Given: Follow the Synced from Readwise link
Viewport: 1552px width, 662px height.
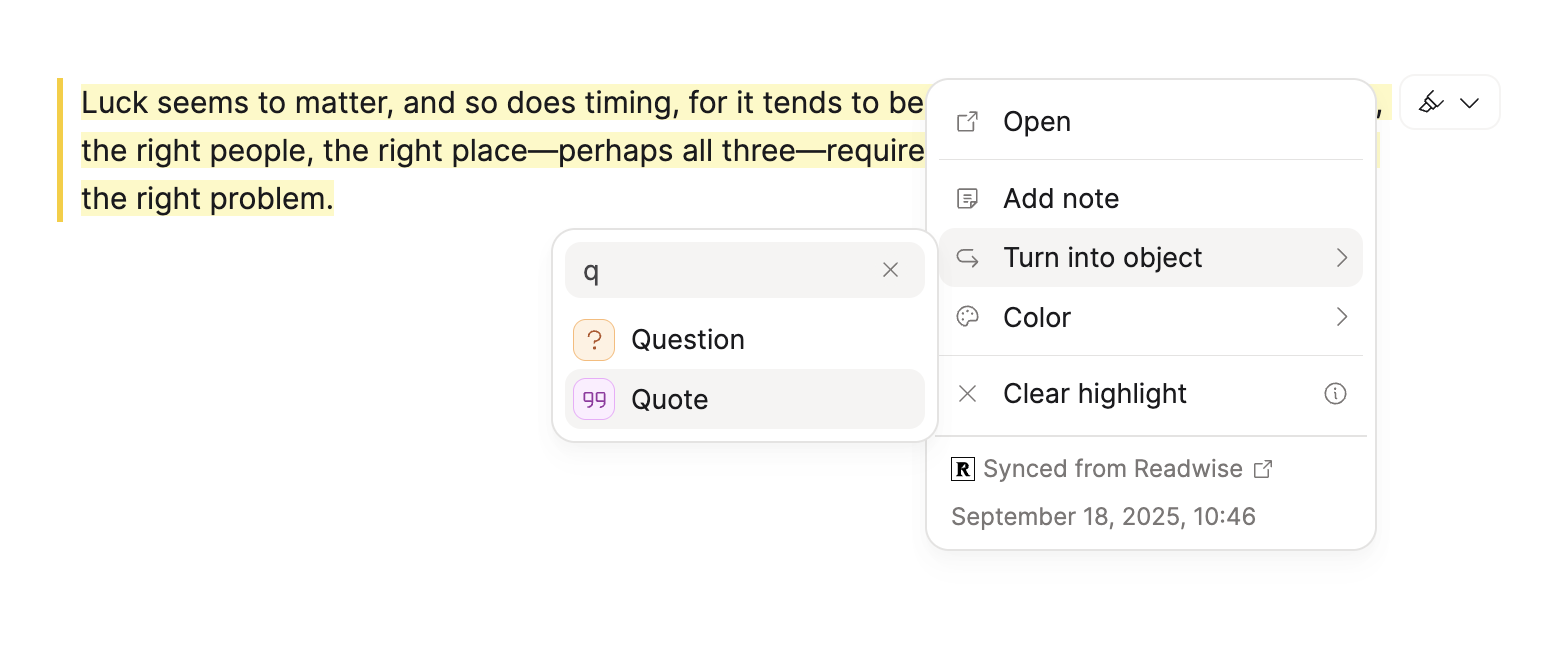Looking at the screenshot, I should tap(1112, 469).
